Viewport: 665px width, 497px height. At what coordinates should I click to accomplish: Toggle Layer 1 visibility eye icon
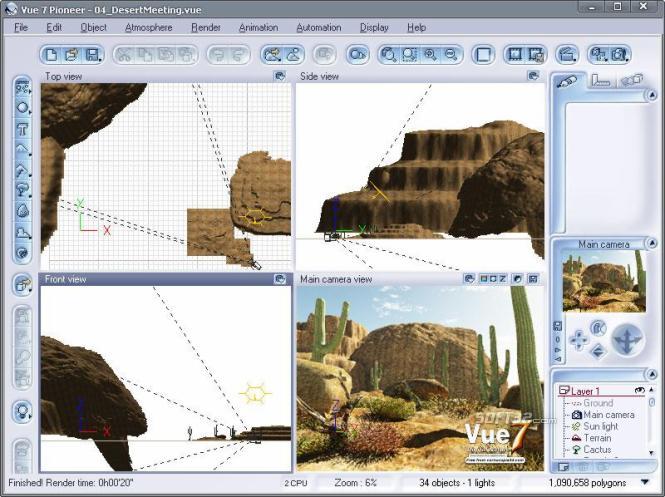639,390
